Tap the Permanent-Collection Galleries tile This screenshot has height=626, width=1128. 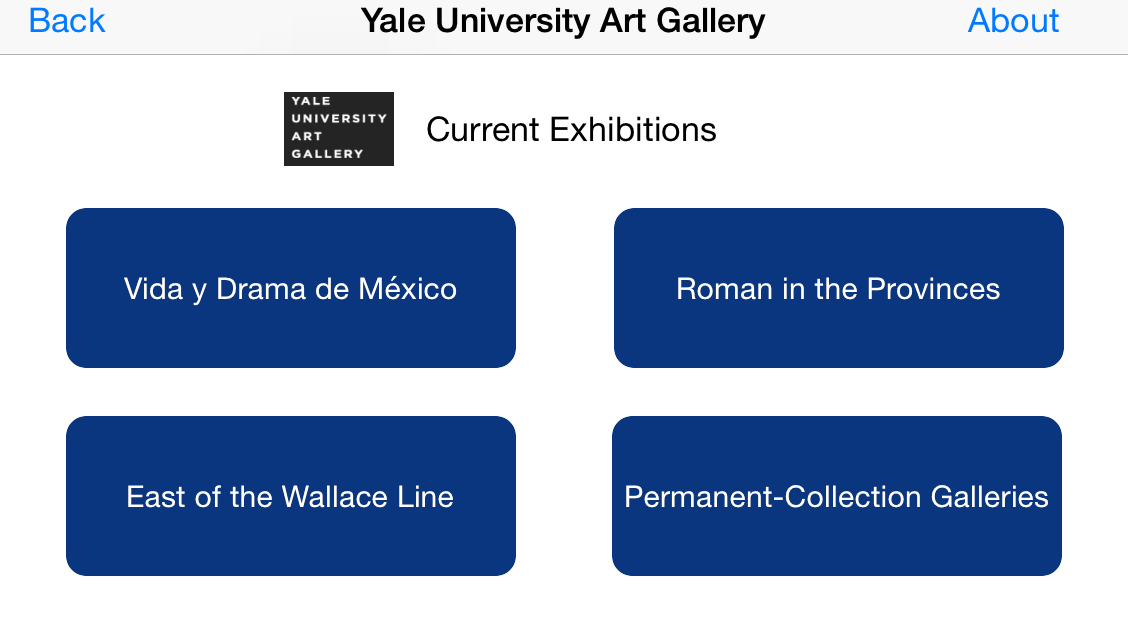click(837, 496)
